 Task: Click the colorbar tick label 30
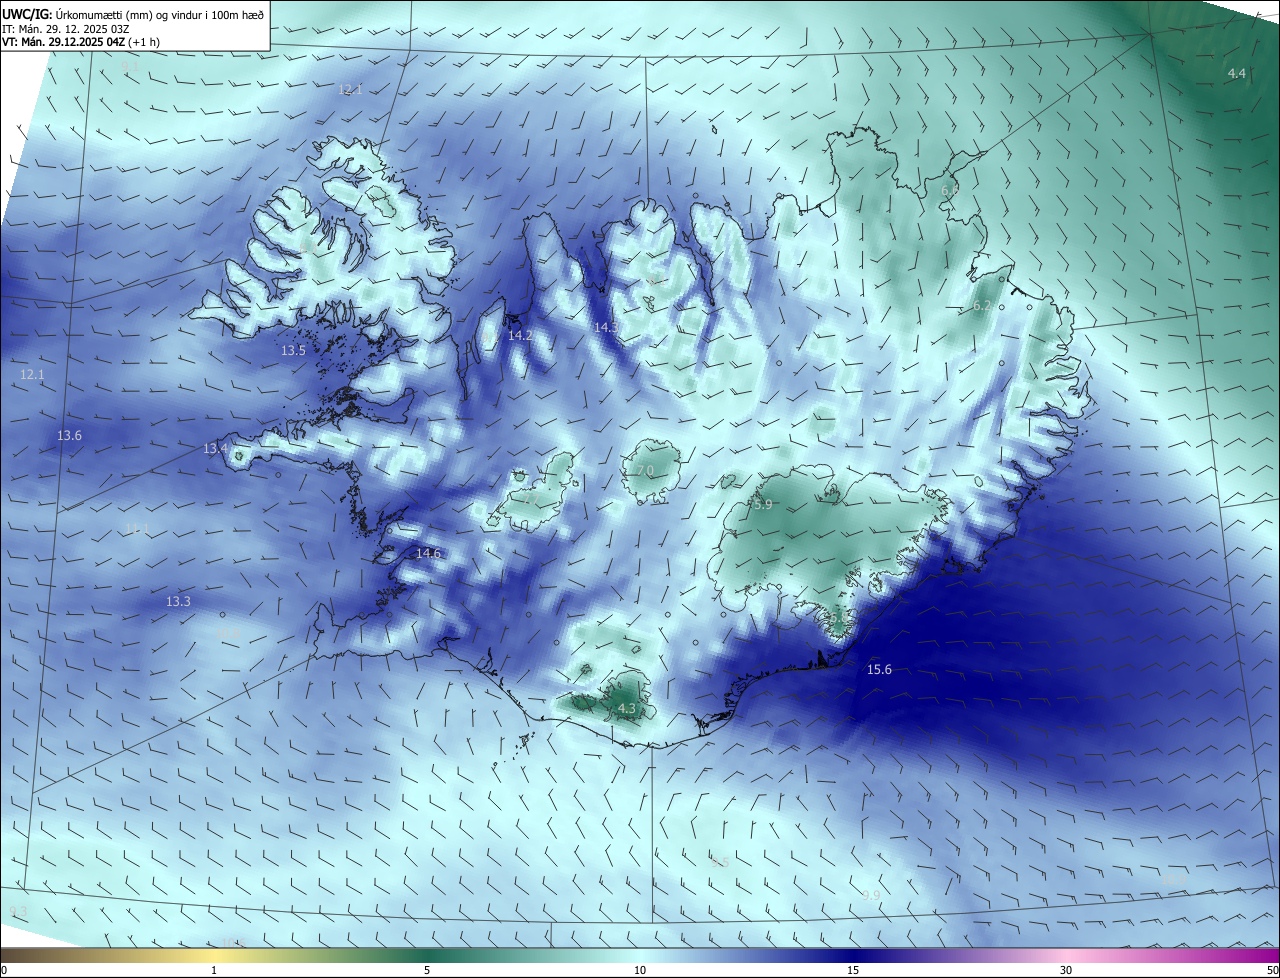[x=1066, y=971]
